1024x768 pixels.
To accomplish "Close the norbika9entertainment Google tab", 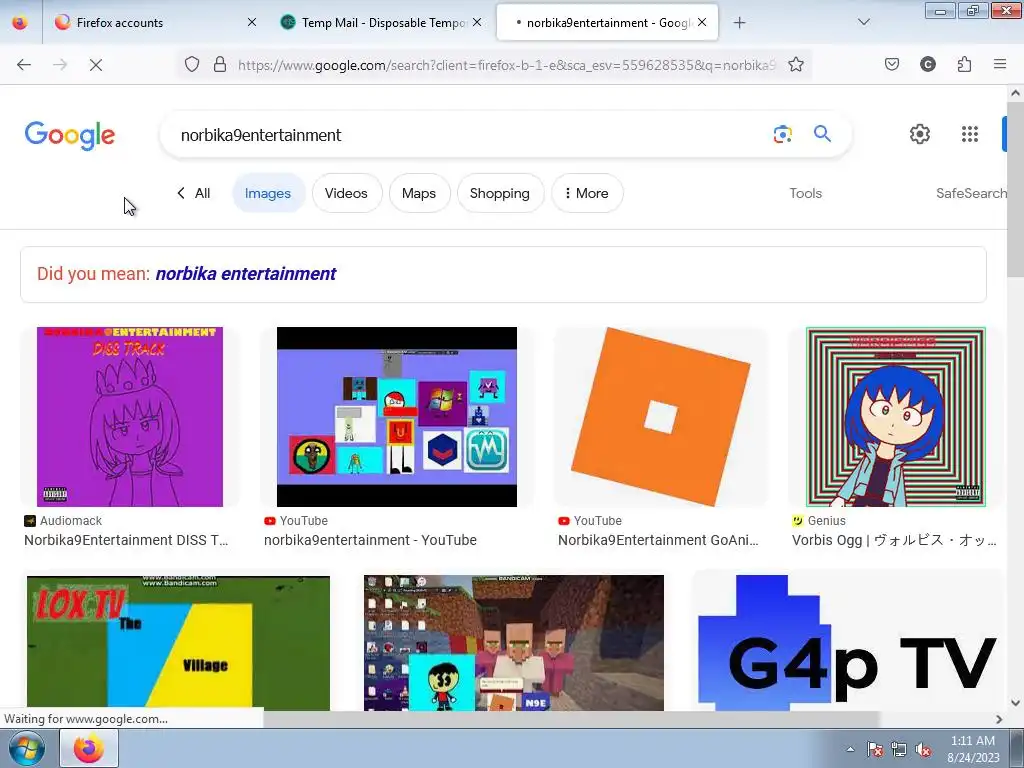I will 702,22.
